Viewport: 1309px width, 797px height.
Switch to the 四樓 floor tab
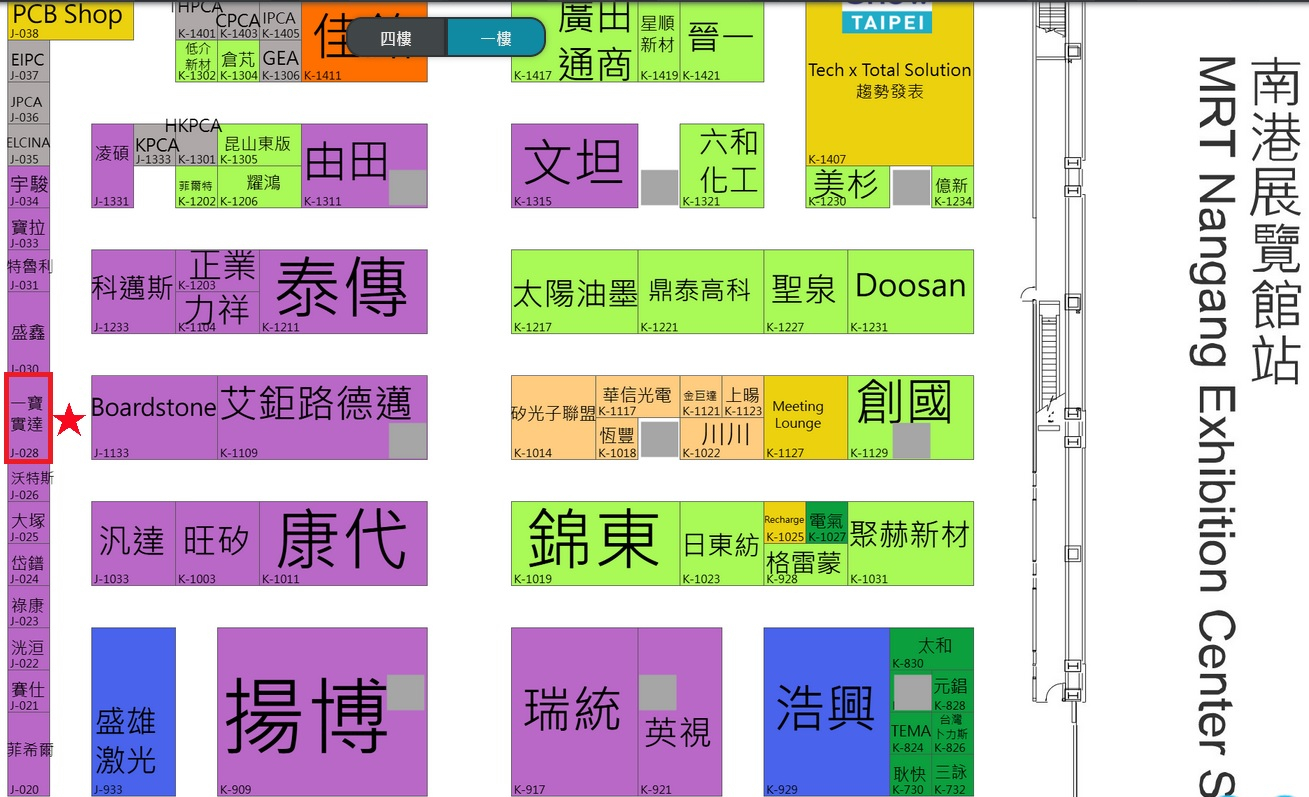click(396, 39)
